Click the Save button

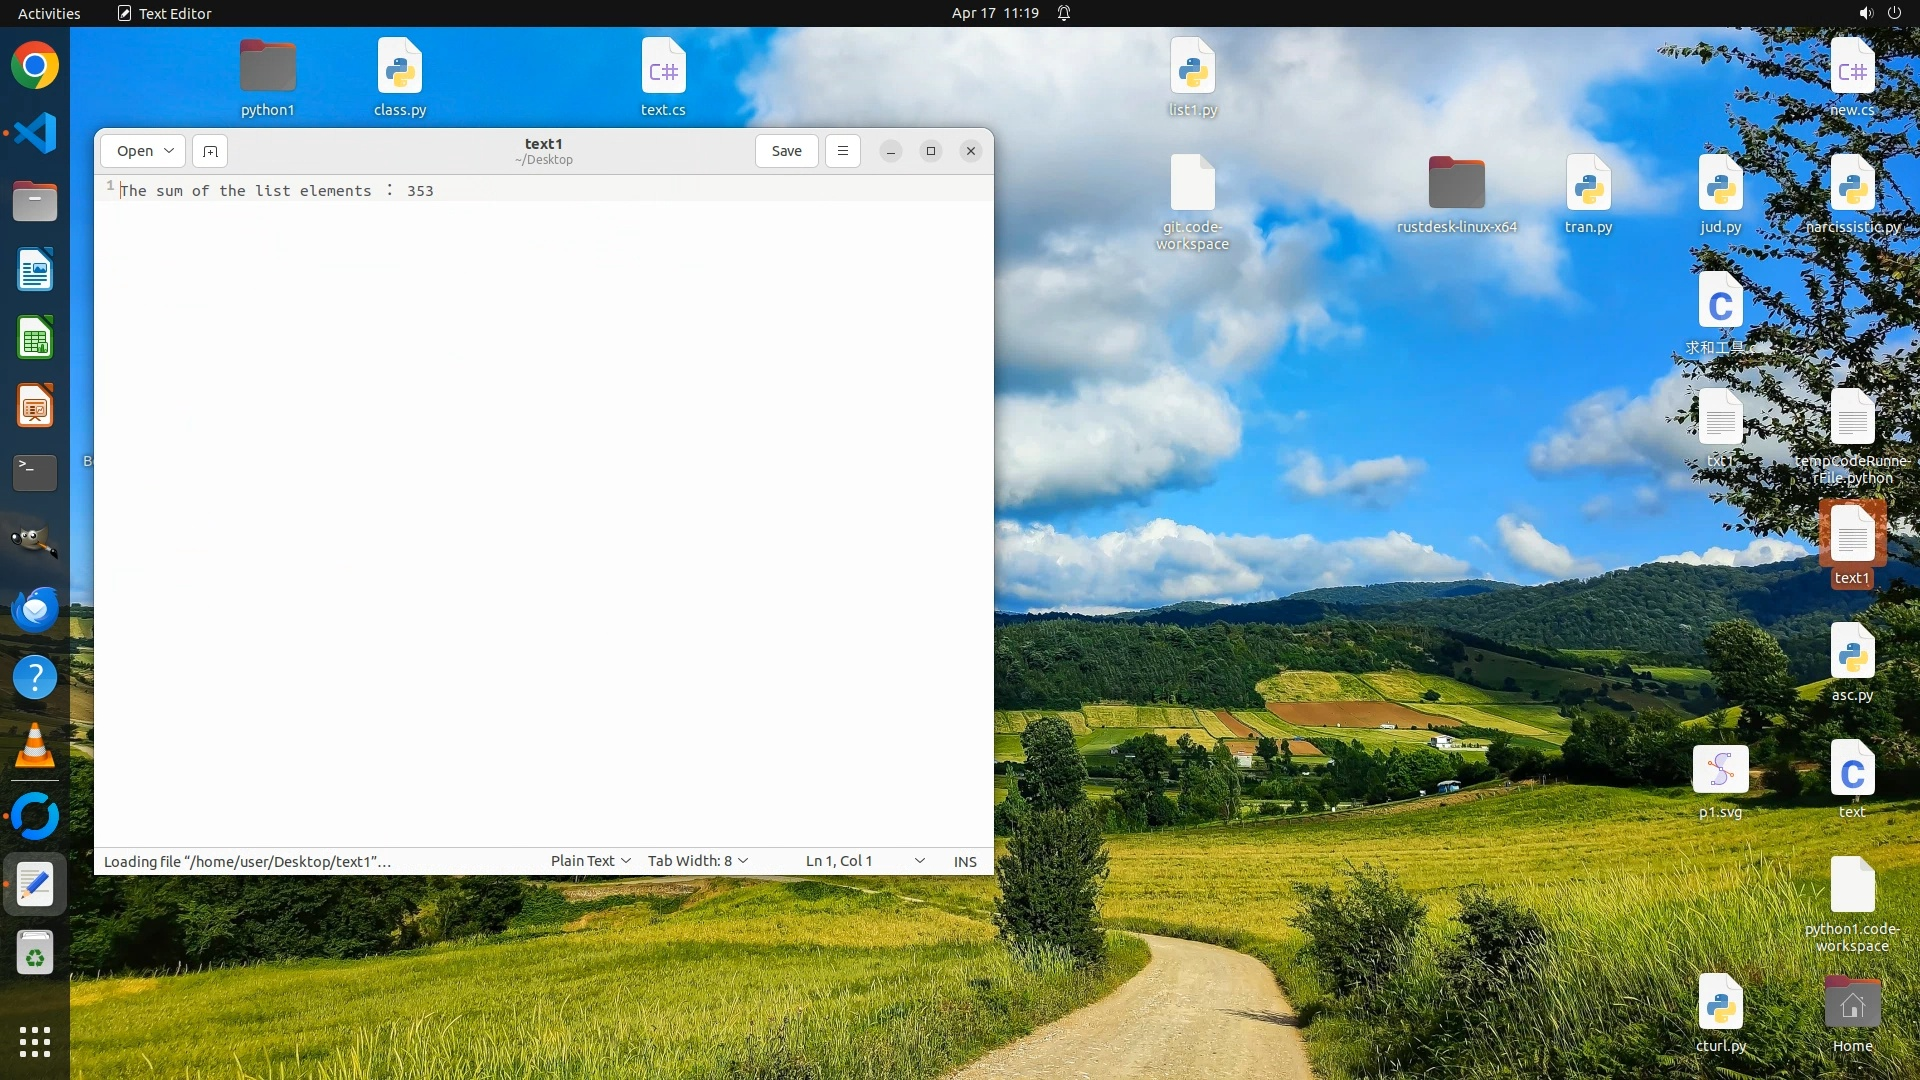pos(786,151)
